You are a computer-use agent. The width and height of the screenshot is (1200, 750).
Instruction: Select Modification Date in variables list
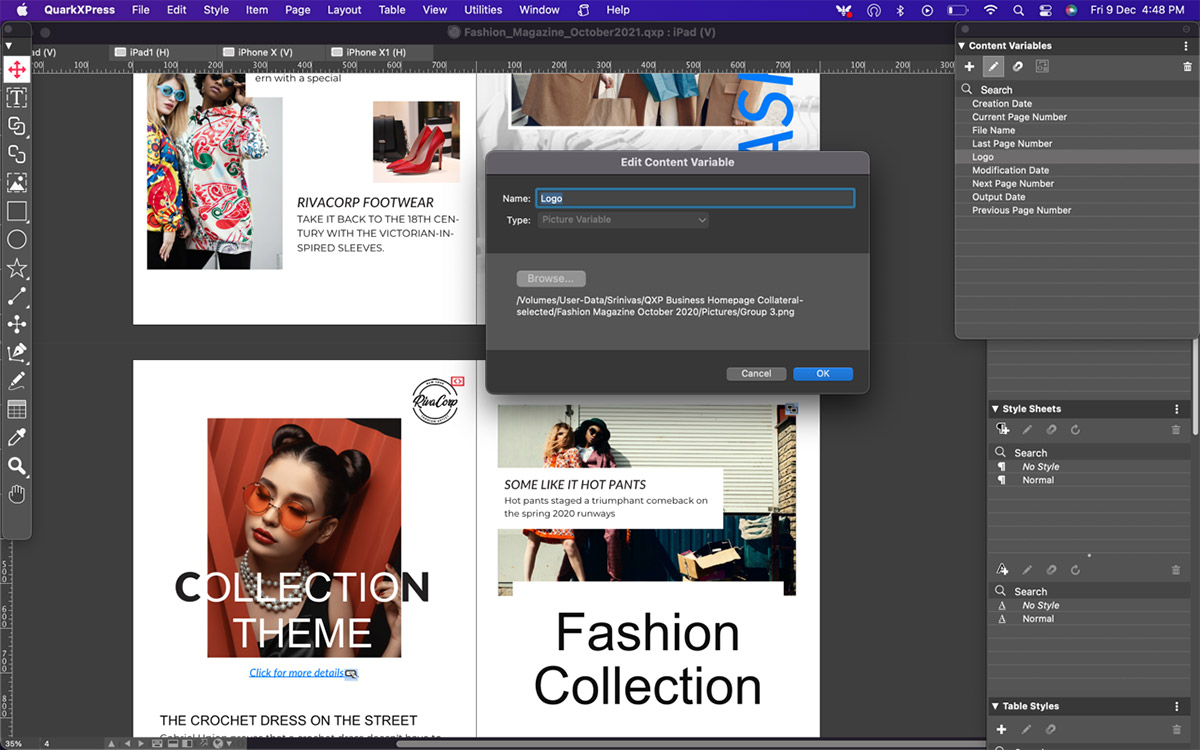1010,170
